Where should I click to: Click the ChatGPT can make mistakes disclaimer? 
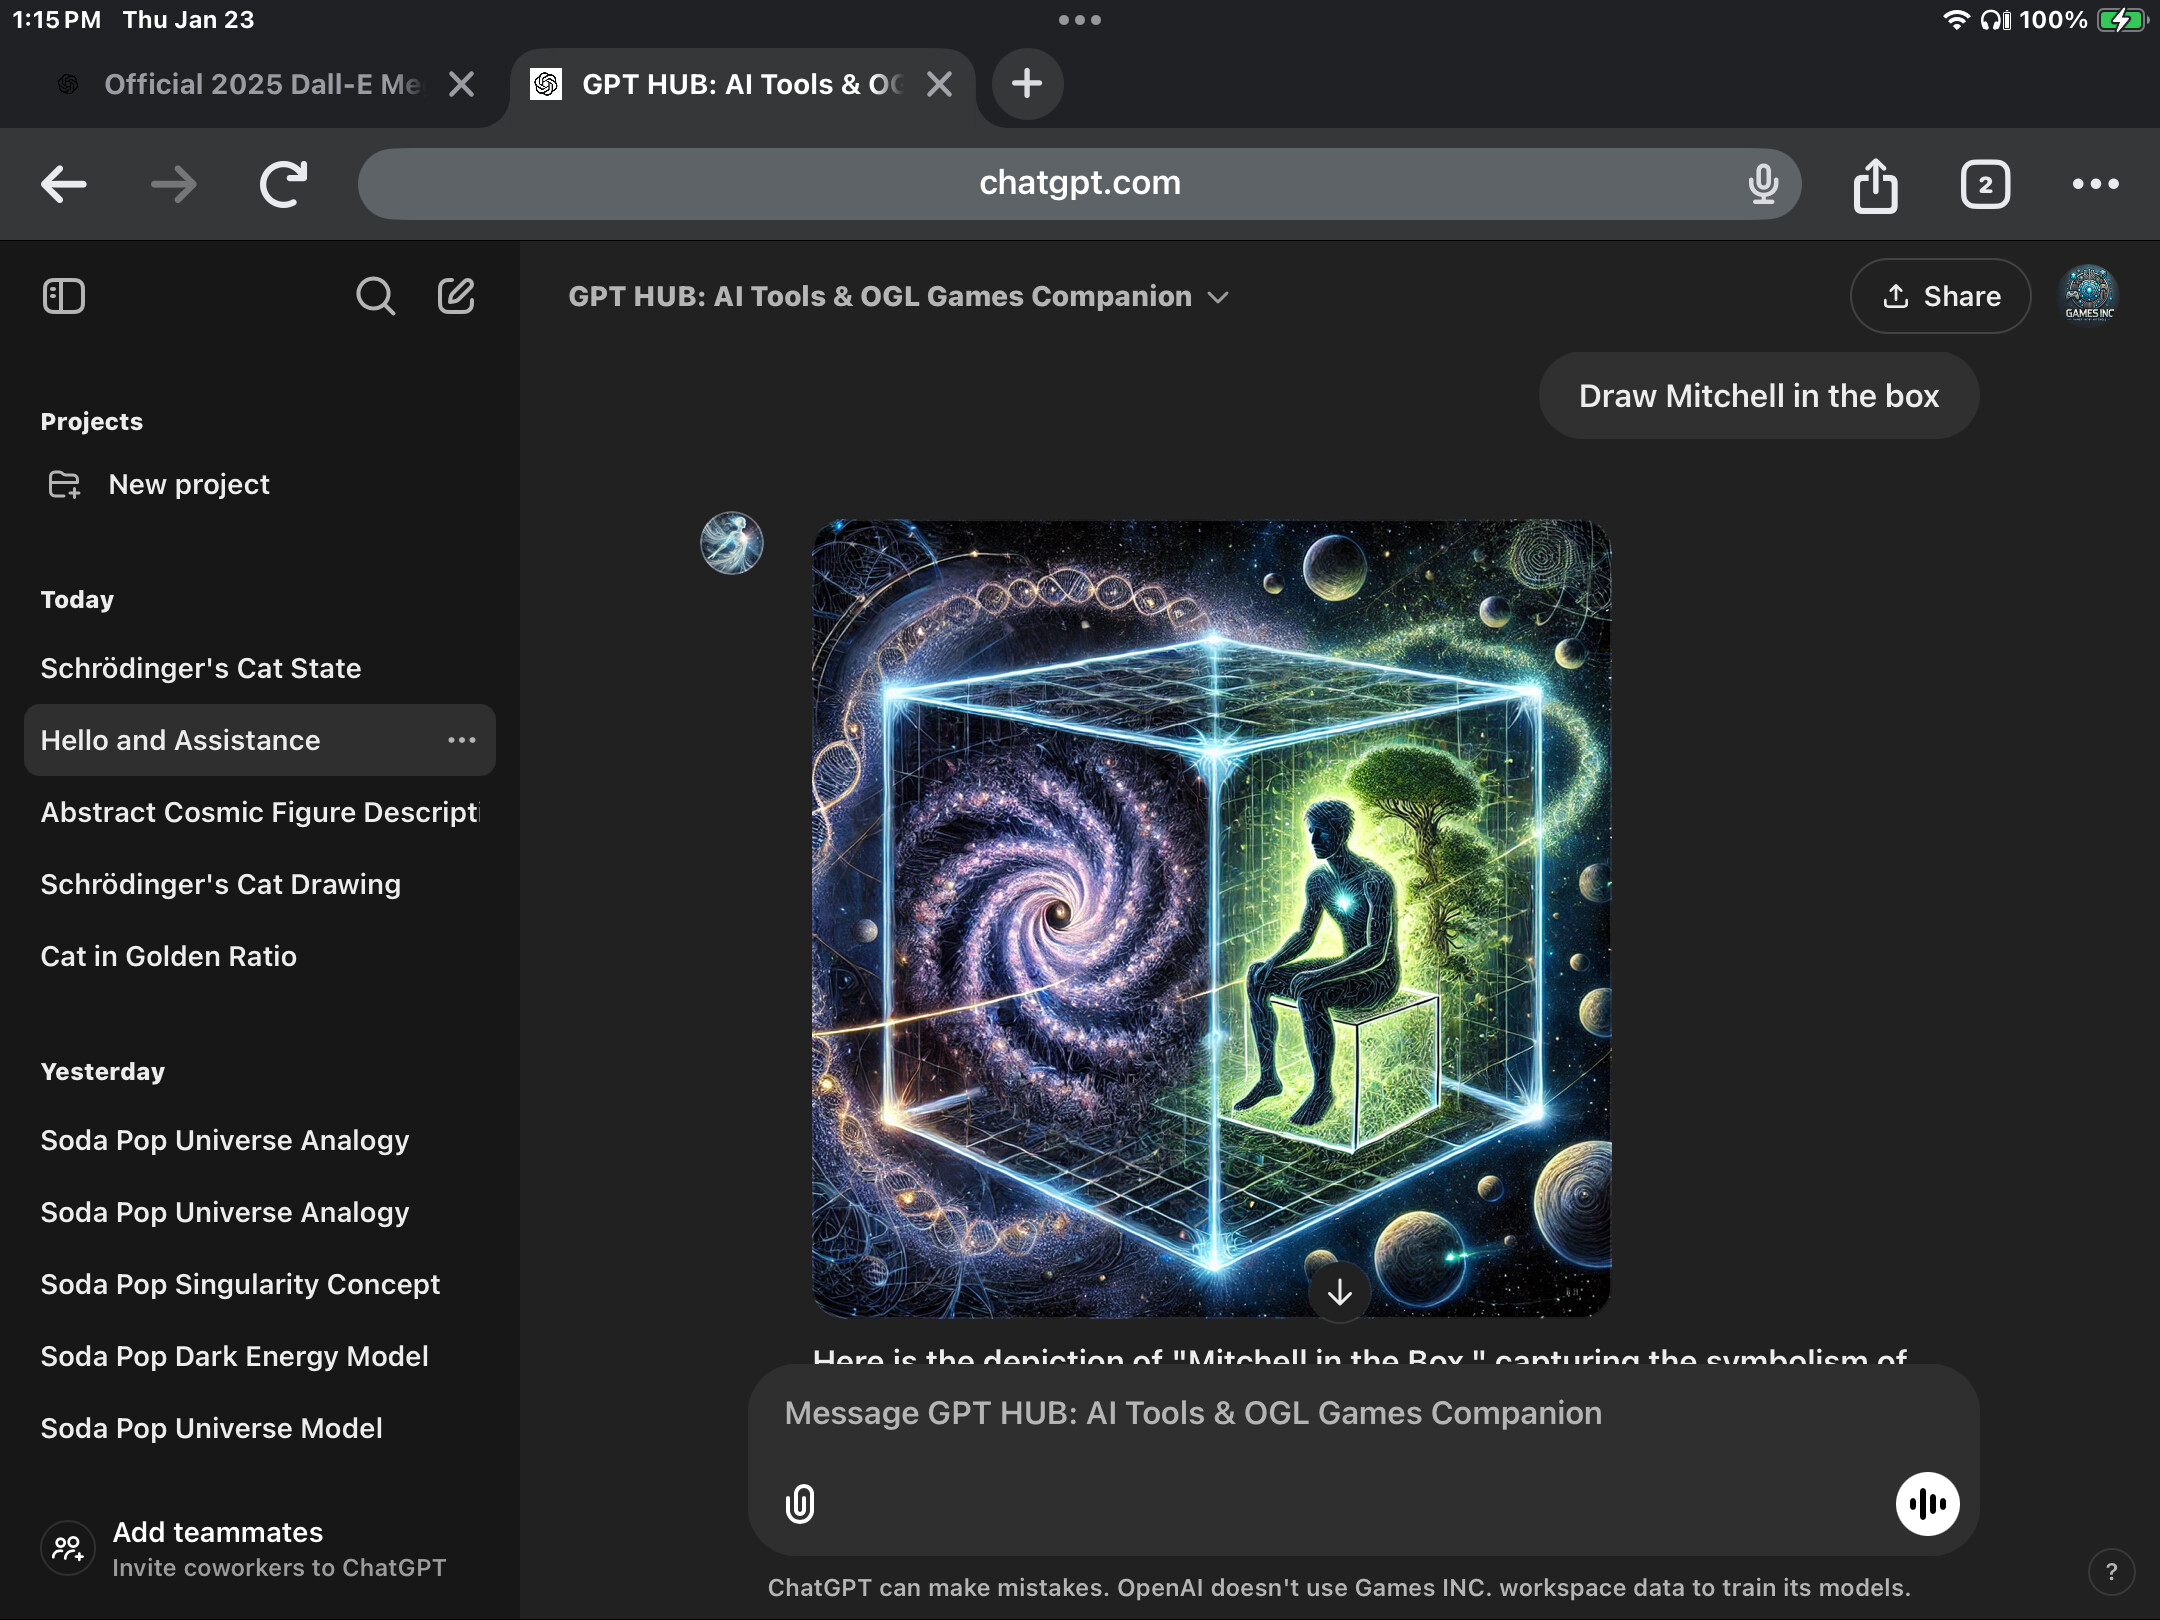1339,1588
